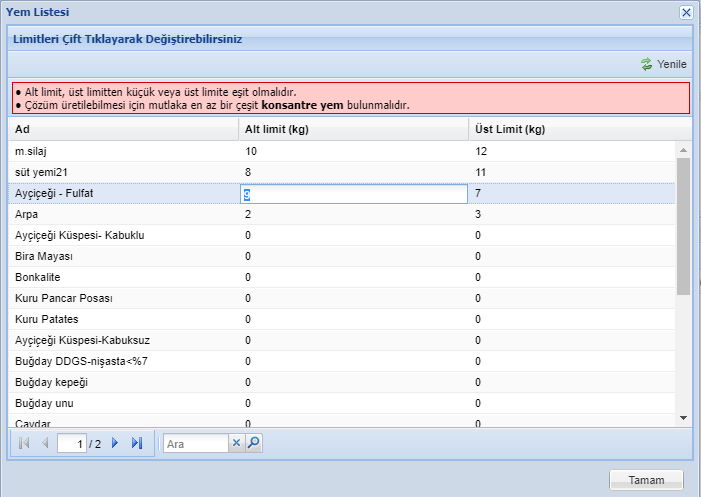Jump to last page arrow

coord(137,443)
